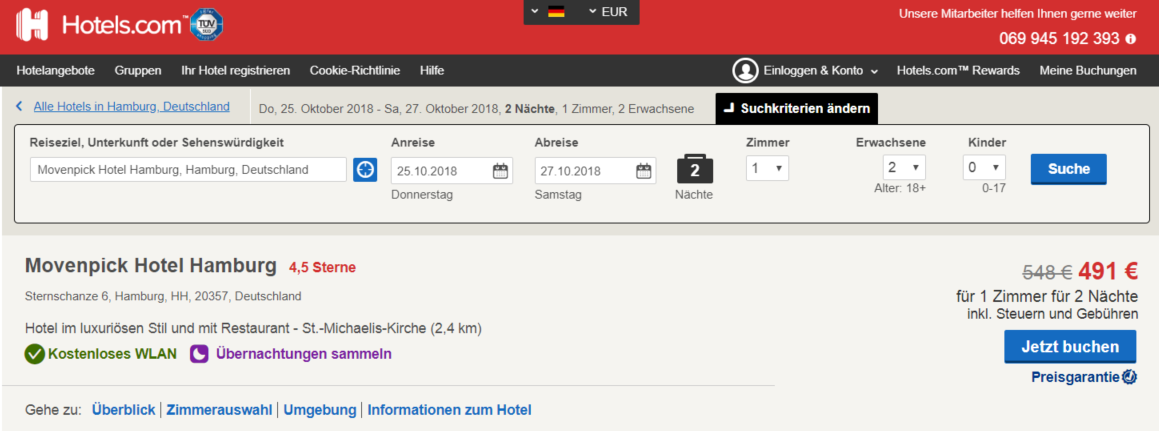
Task: Go to Meine Buchungen
Action: [1088, 71]
